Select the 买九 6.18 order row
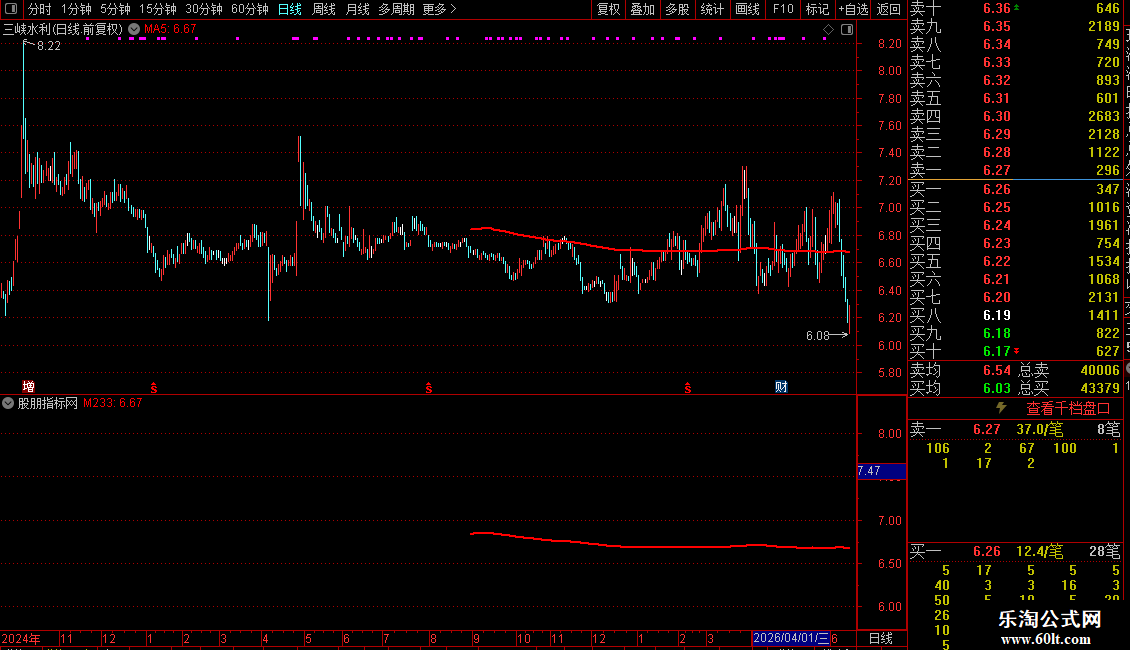This screenshot has height=650, width=1130. (1015, 333)
